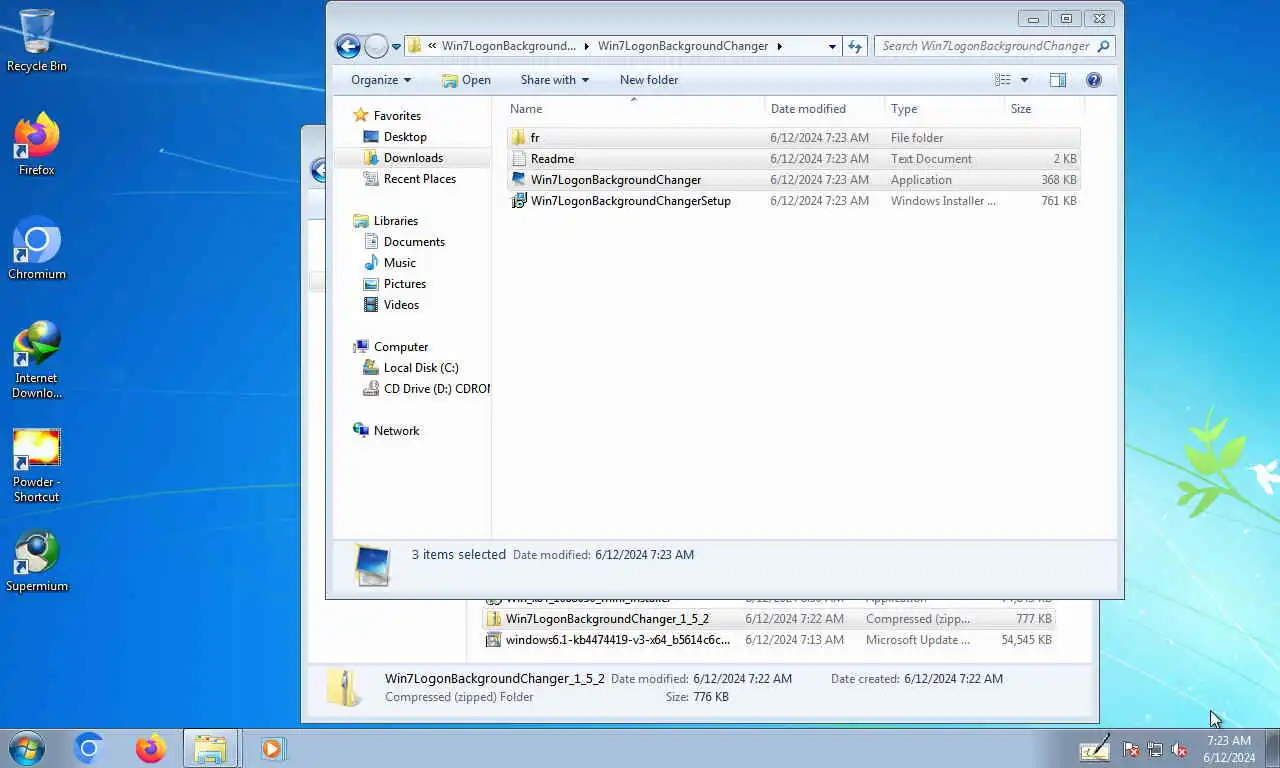
Task: Click the zipped folder thumbnail in back window details
Action: (345, 688)
